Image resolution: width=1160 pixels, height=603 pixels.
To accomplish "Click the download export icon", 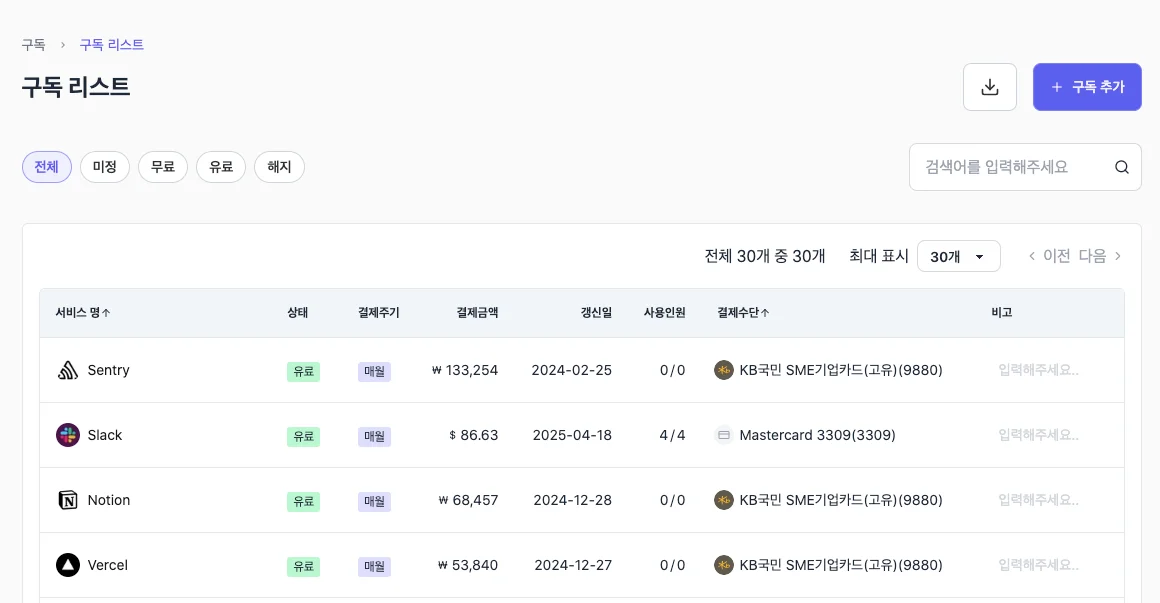I will (989, 87).
